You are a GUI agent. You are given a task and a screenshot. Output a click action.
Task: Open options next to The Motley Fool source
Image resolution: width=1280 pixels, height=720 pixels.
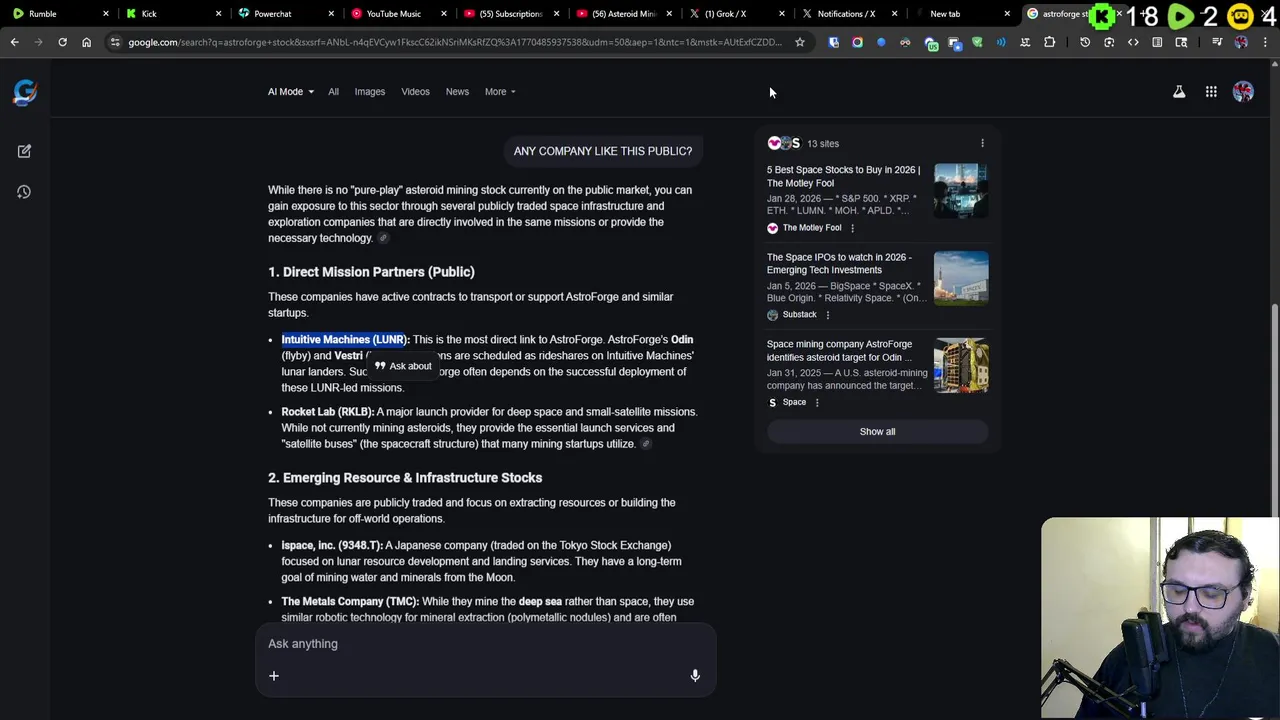click(x=852, y=228)
